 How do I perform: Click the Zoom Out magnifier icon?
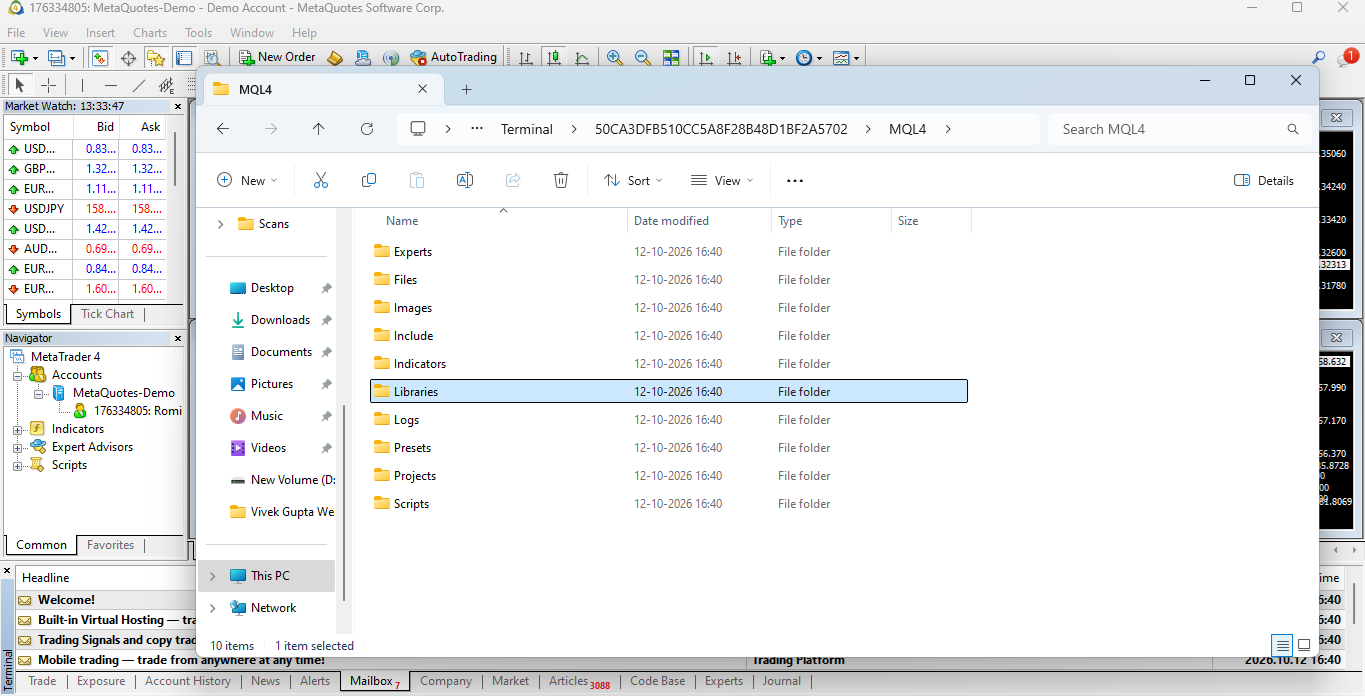pos(643,58)
